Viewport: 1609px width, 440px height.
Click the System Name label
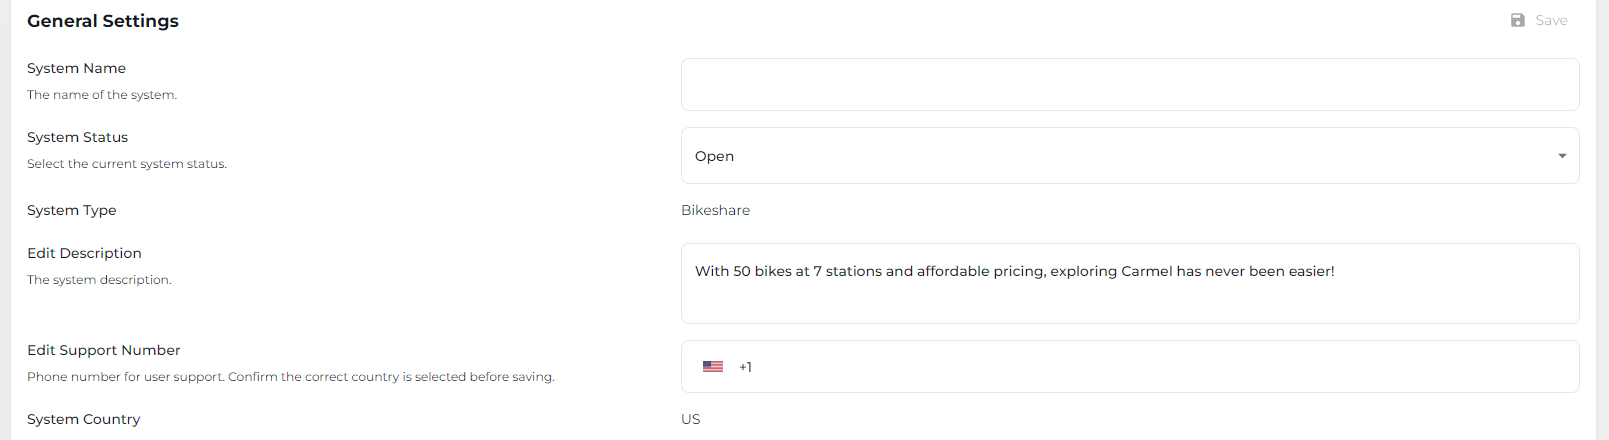[x=76, y=68]
